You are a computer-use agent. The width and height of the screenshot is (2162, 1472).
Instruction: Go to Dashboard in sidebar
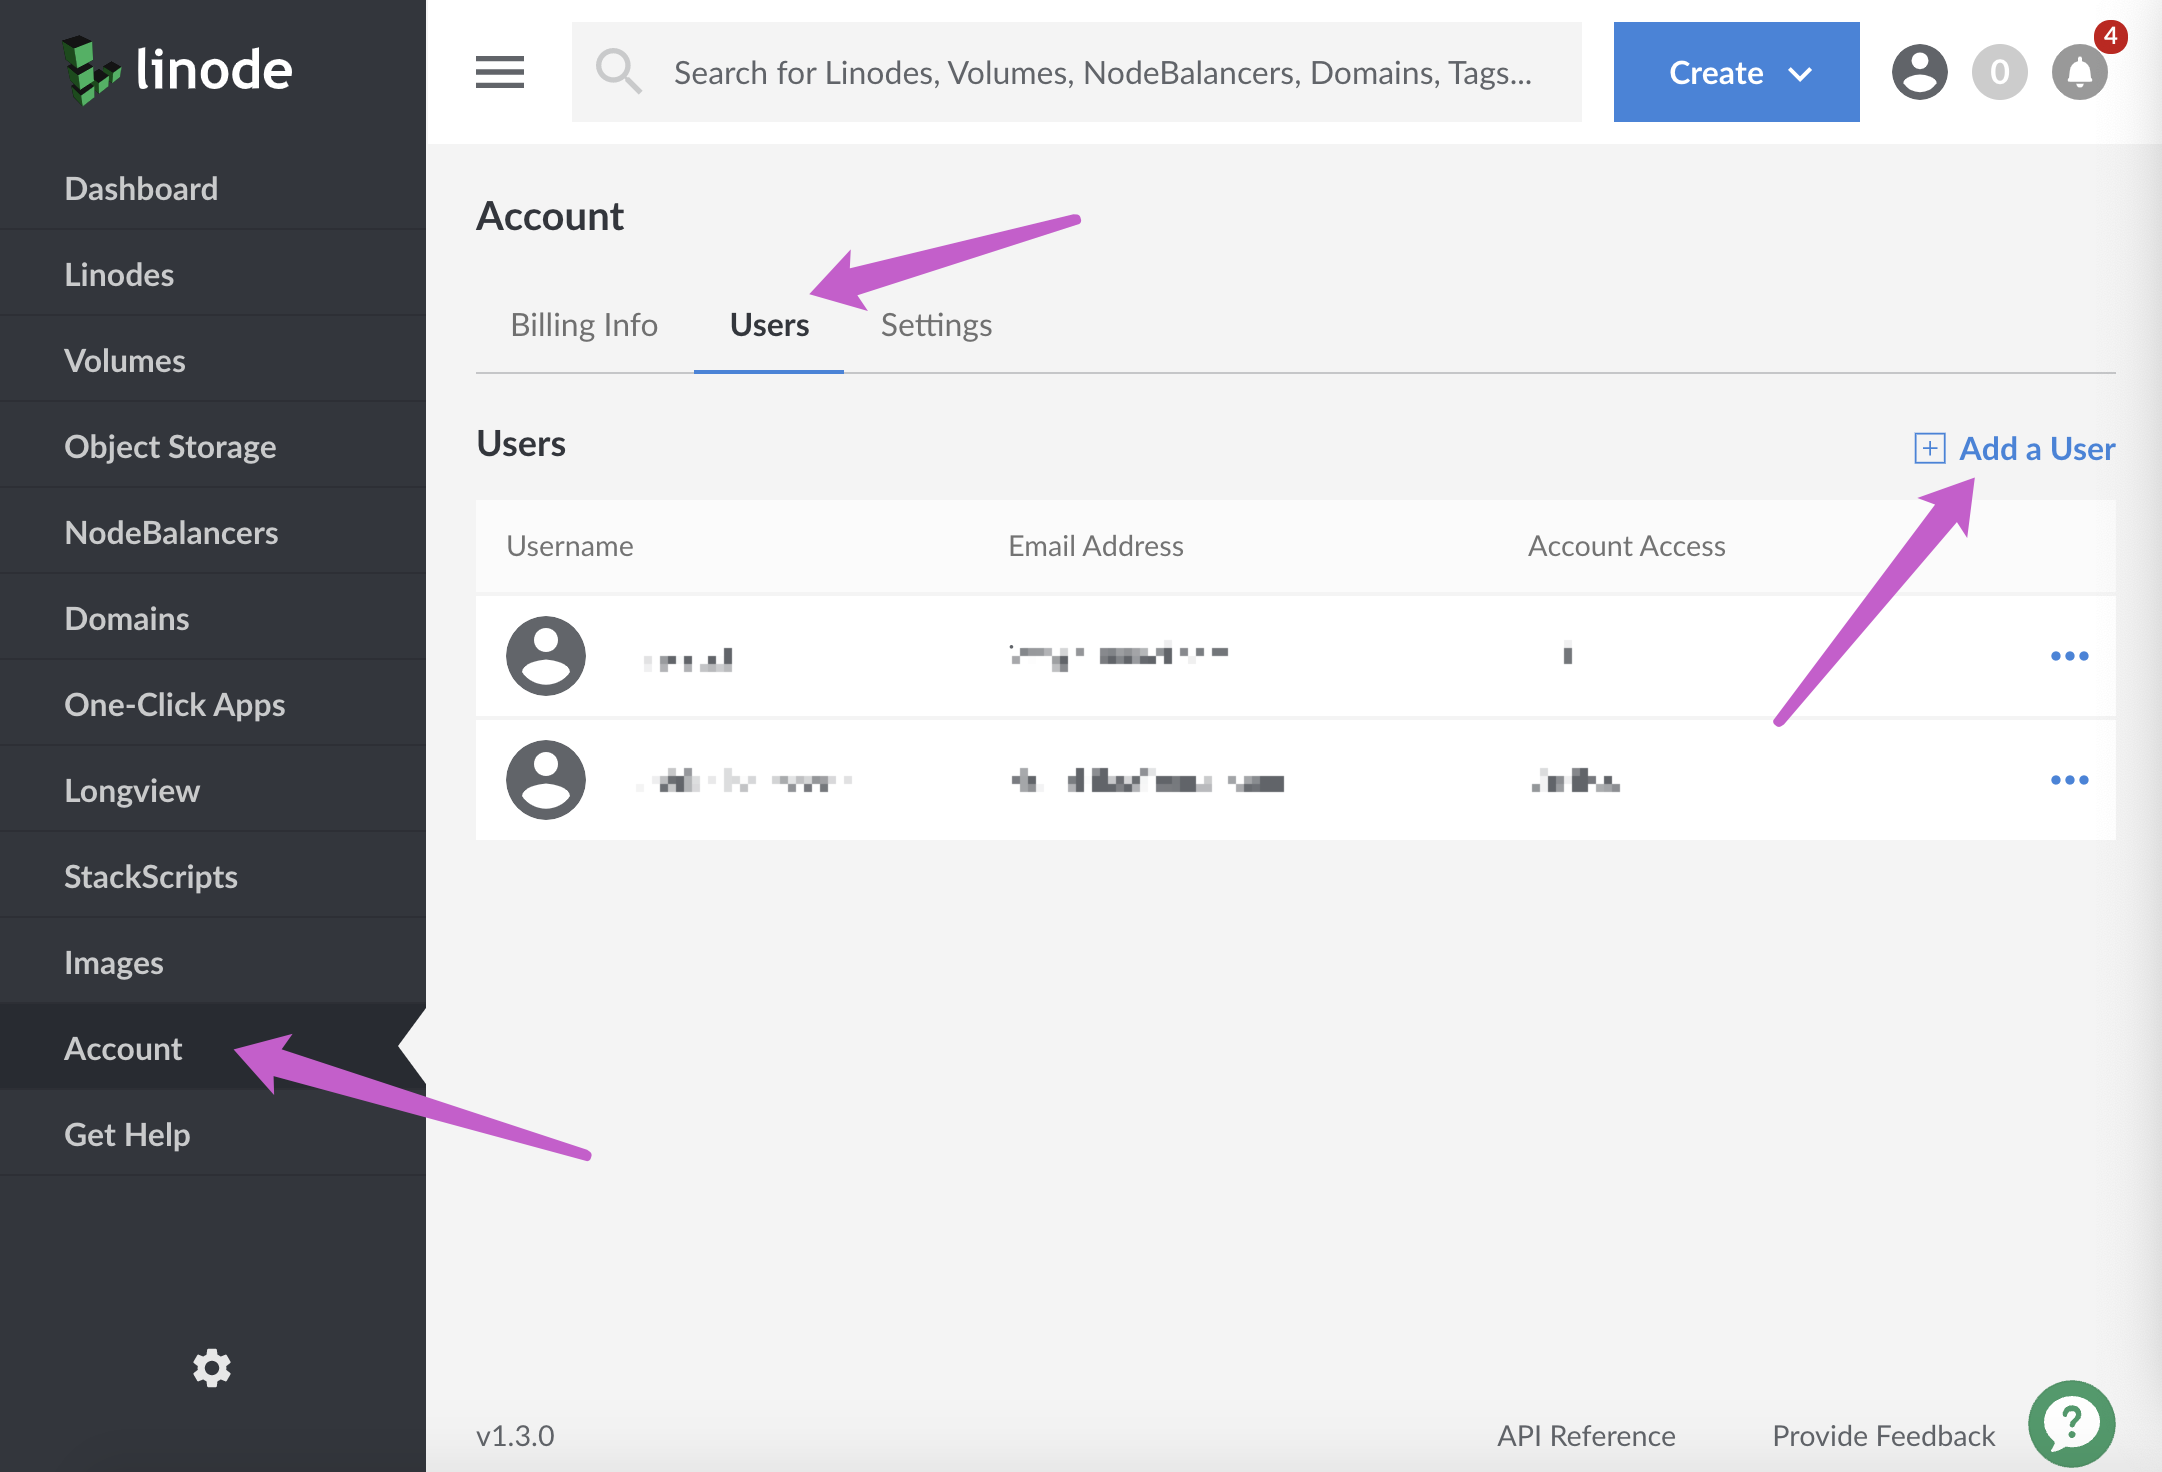point(213,188)
